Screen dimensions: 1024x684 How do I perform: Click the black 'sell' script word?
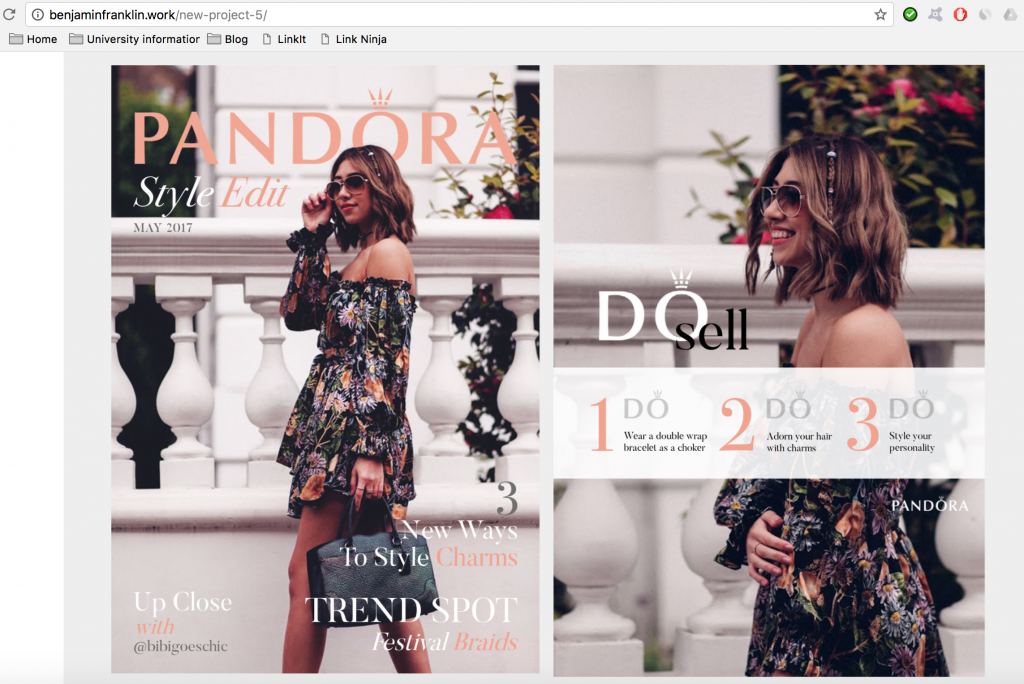click(712, 330)
